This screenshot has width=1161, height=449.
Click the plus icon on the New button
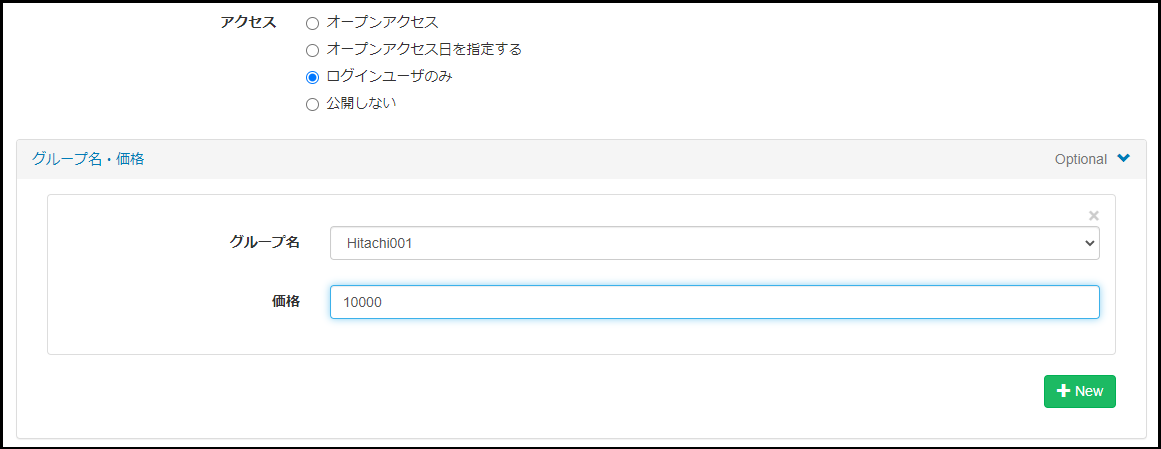(x=1063, y=391)
